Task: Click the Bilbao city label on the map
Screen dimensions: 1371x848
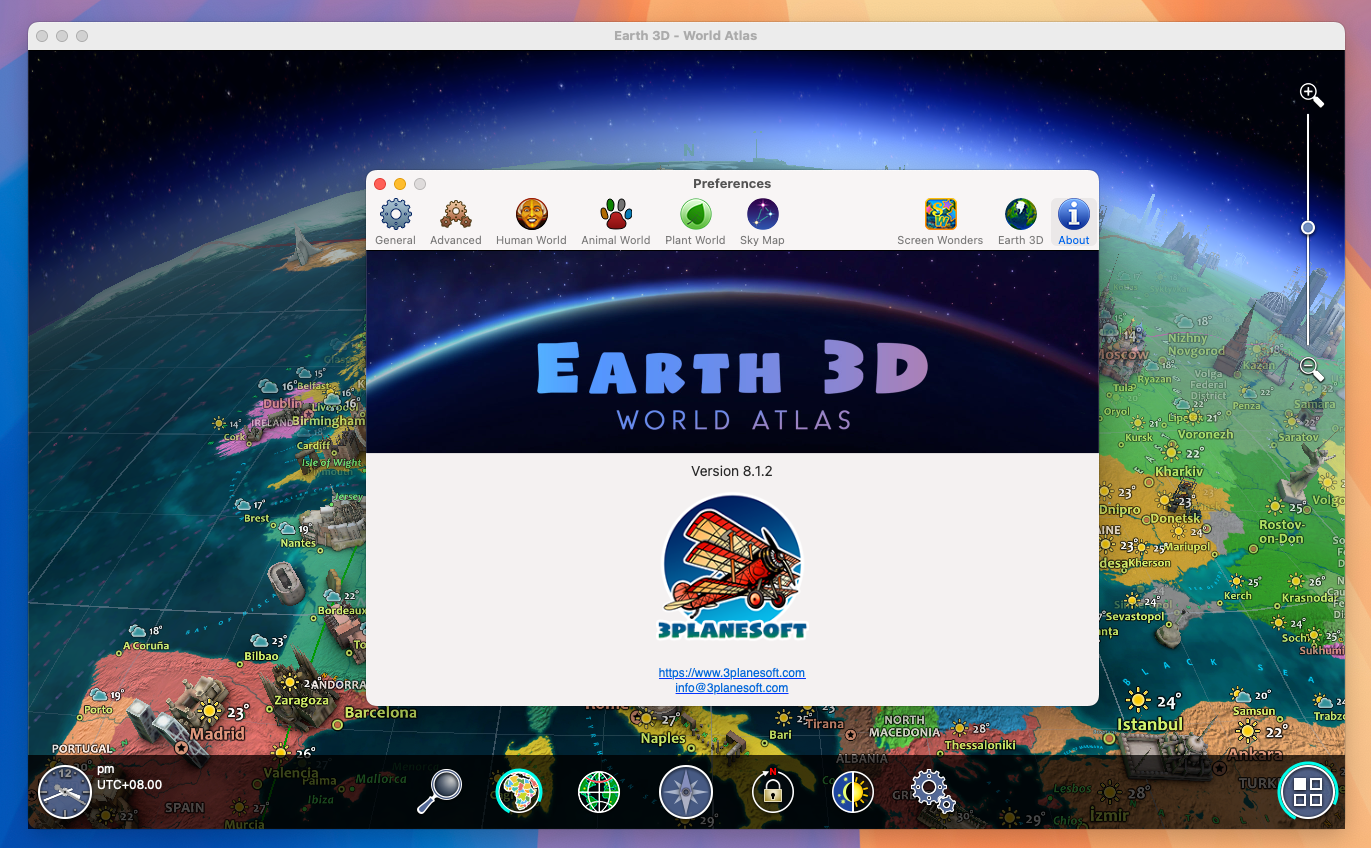Action: coord(261,657)
